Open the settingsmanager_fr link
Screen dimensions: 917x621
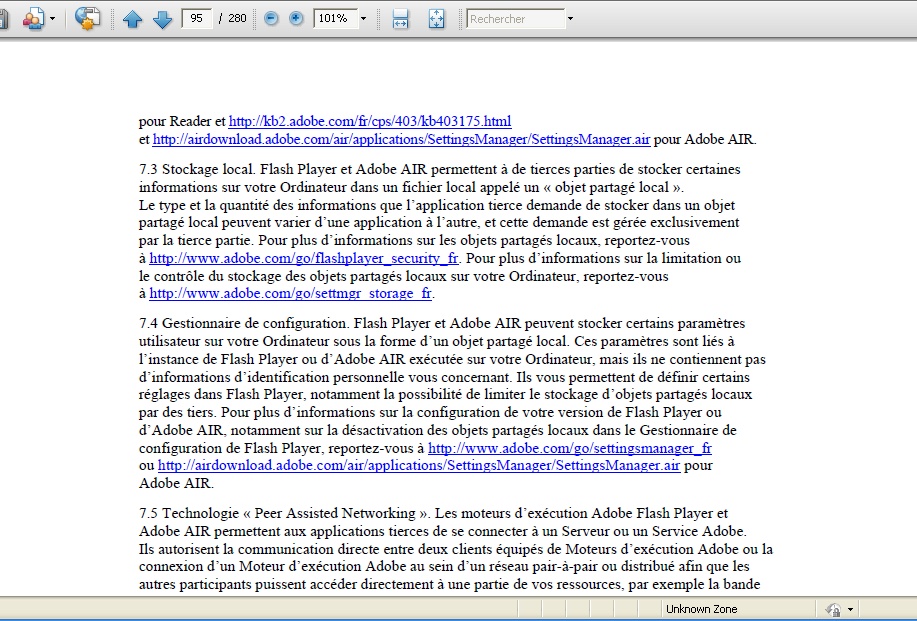570,448
